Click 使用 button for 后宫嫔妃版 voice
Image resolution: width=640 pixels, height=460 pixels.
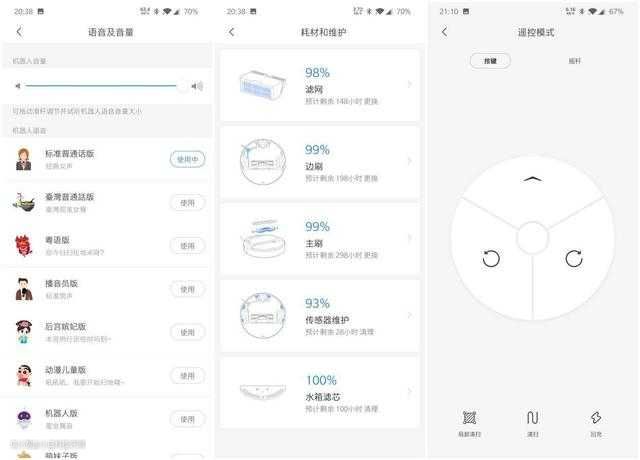click(187, 332)
